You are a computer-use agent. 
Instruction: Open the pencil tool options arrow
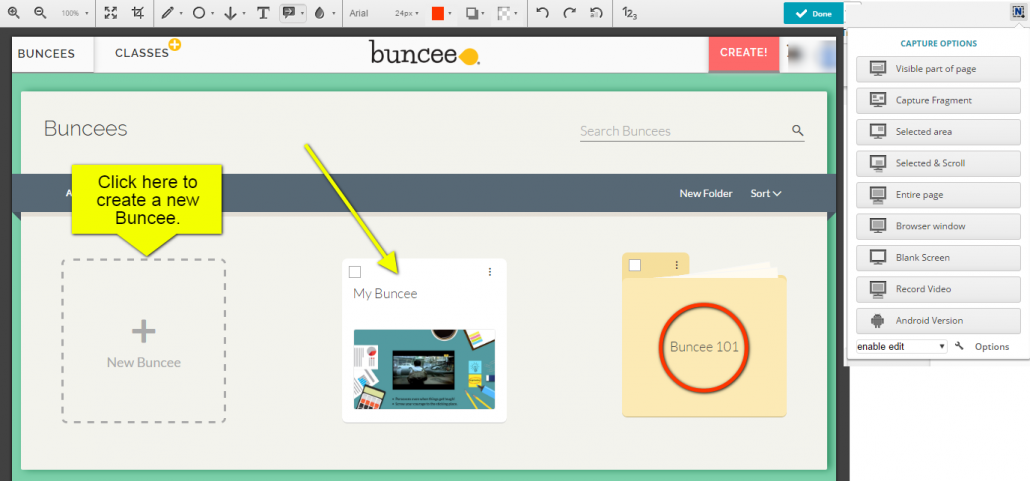(181, 14)
